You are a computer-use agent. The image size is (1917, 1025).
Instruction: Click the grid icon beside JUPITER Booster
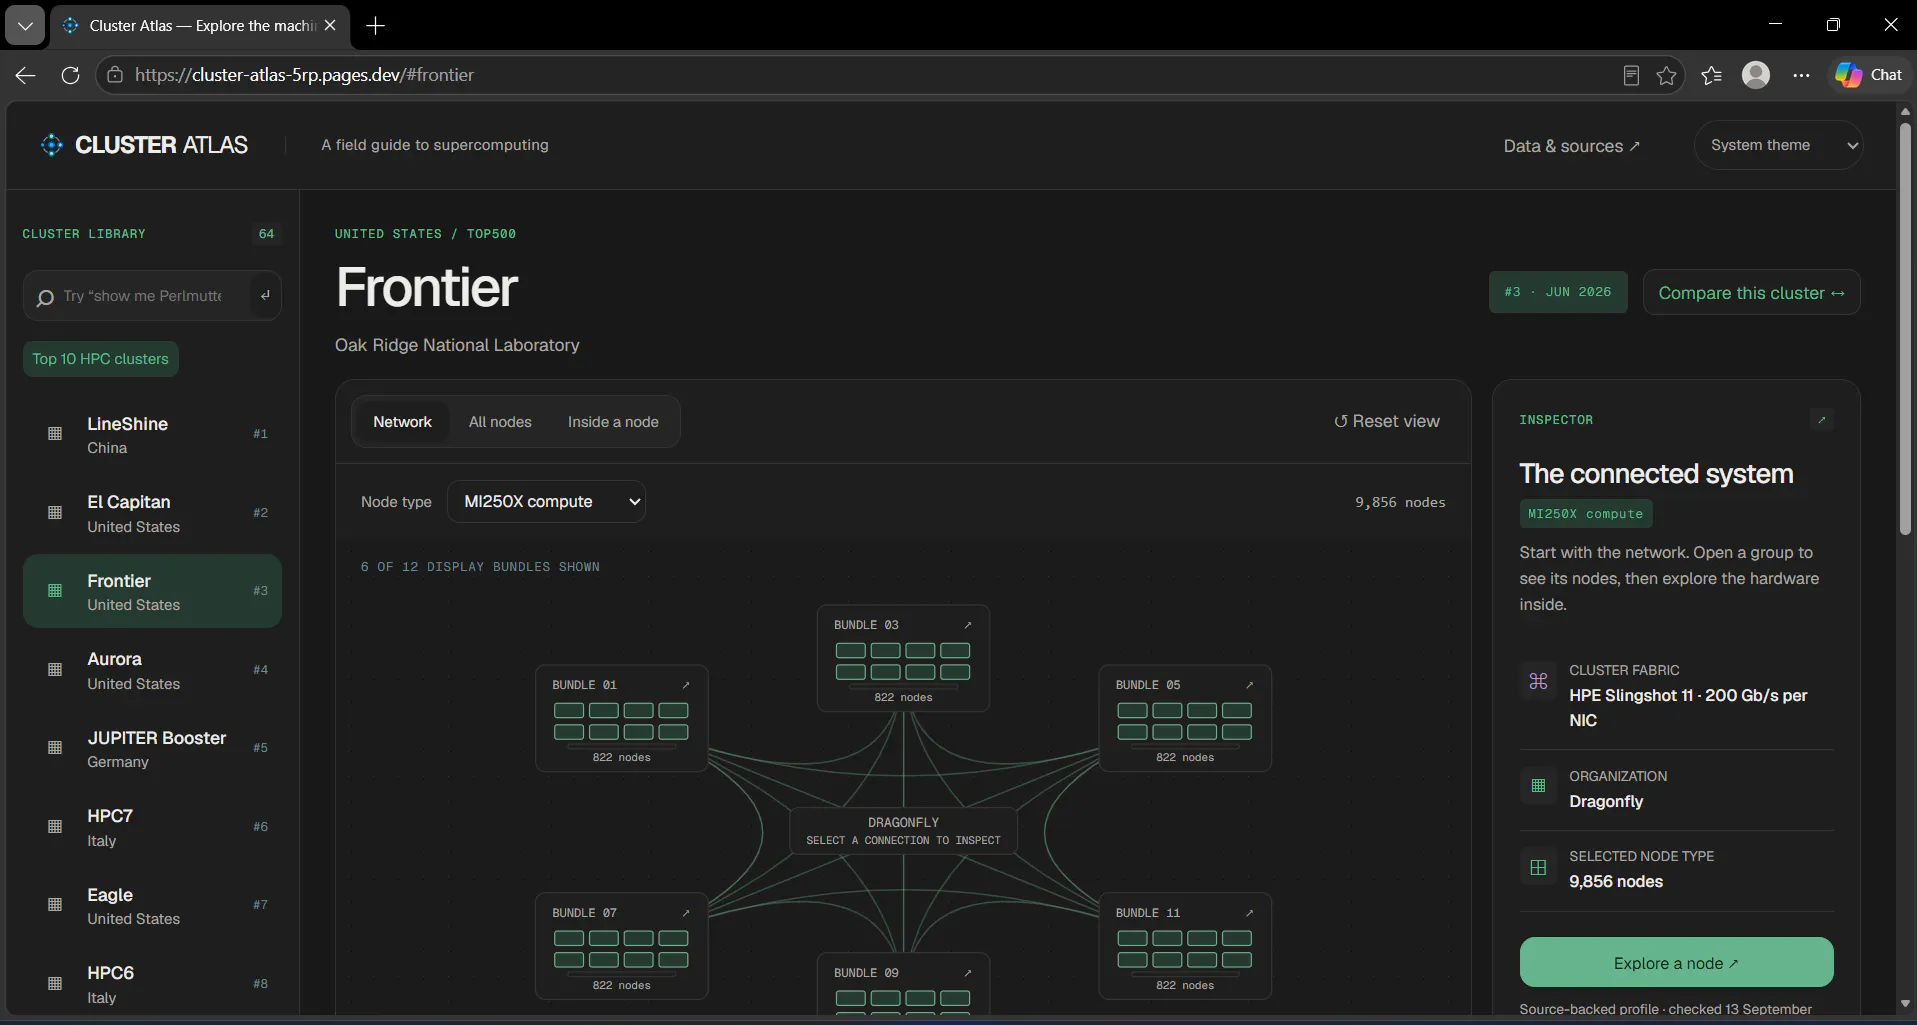click(55, 748)
